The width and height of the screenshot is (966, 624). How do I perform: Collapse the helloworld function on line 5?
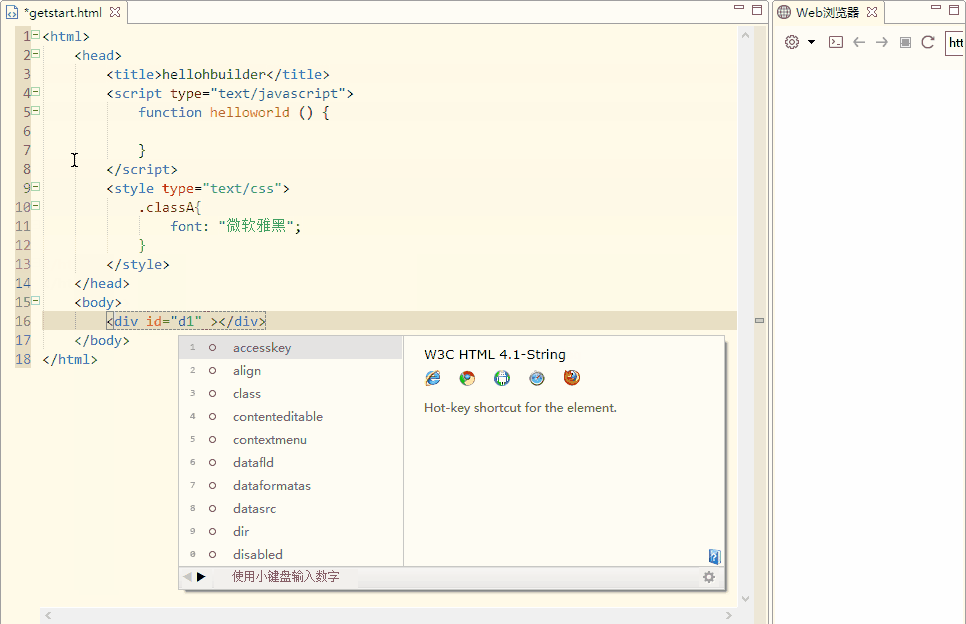tap(36, 111)
